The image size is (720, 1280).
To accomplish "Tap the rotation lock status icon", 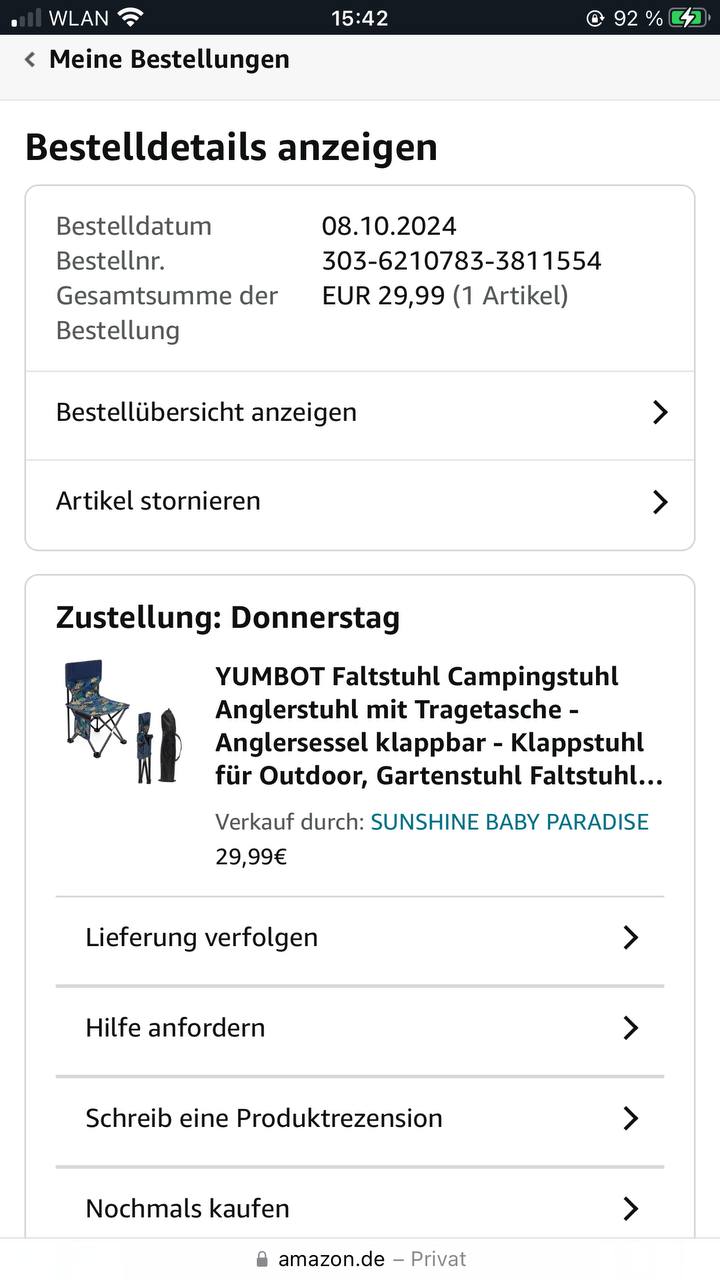I will [596, 18].
